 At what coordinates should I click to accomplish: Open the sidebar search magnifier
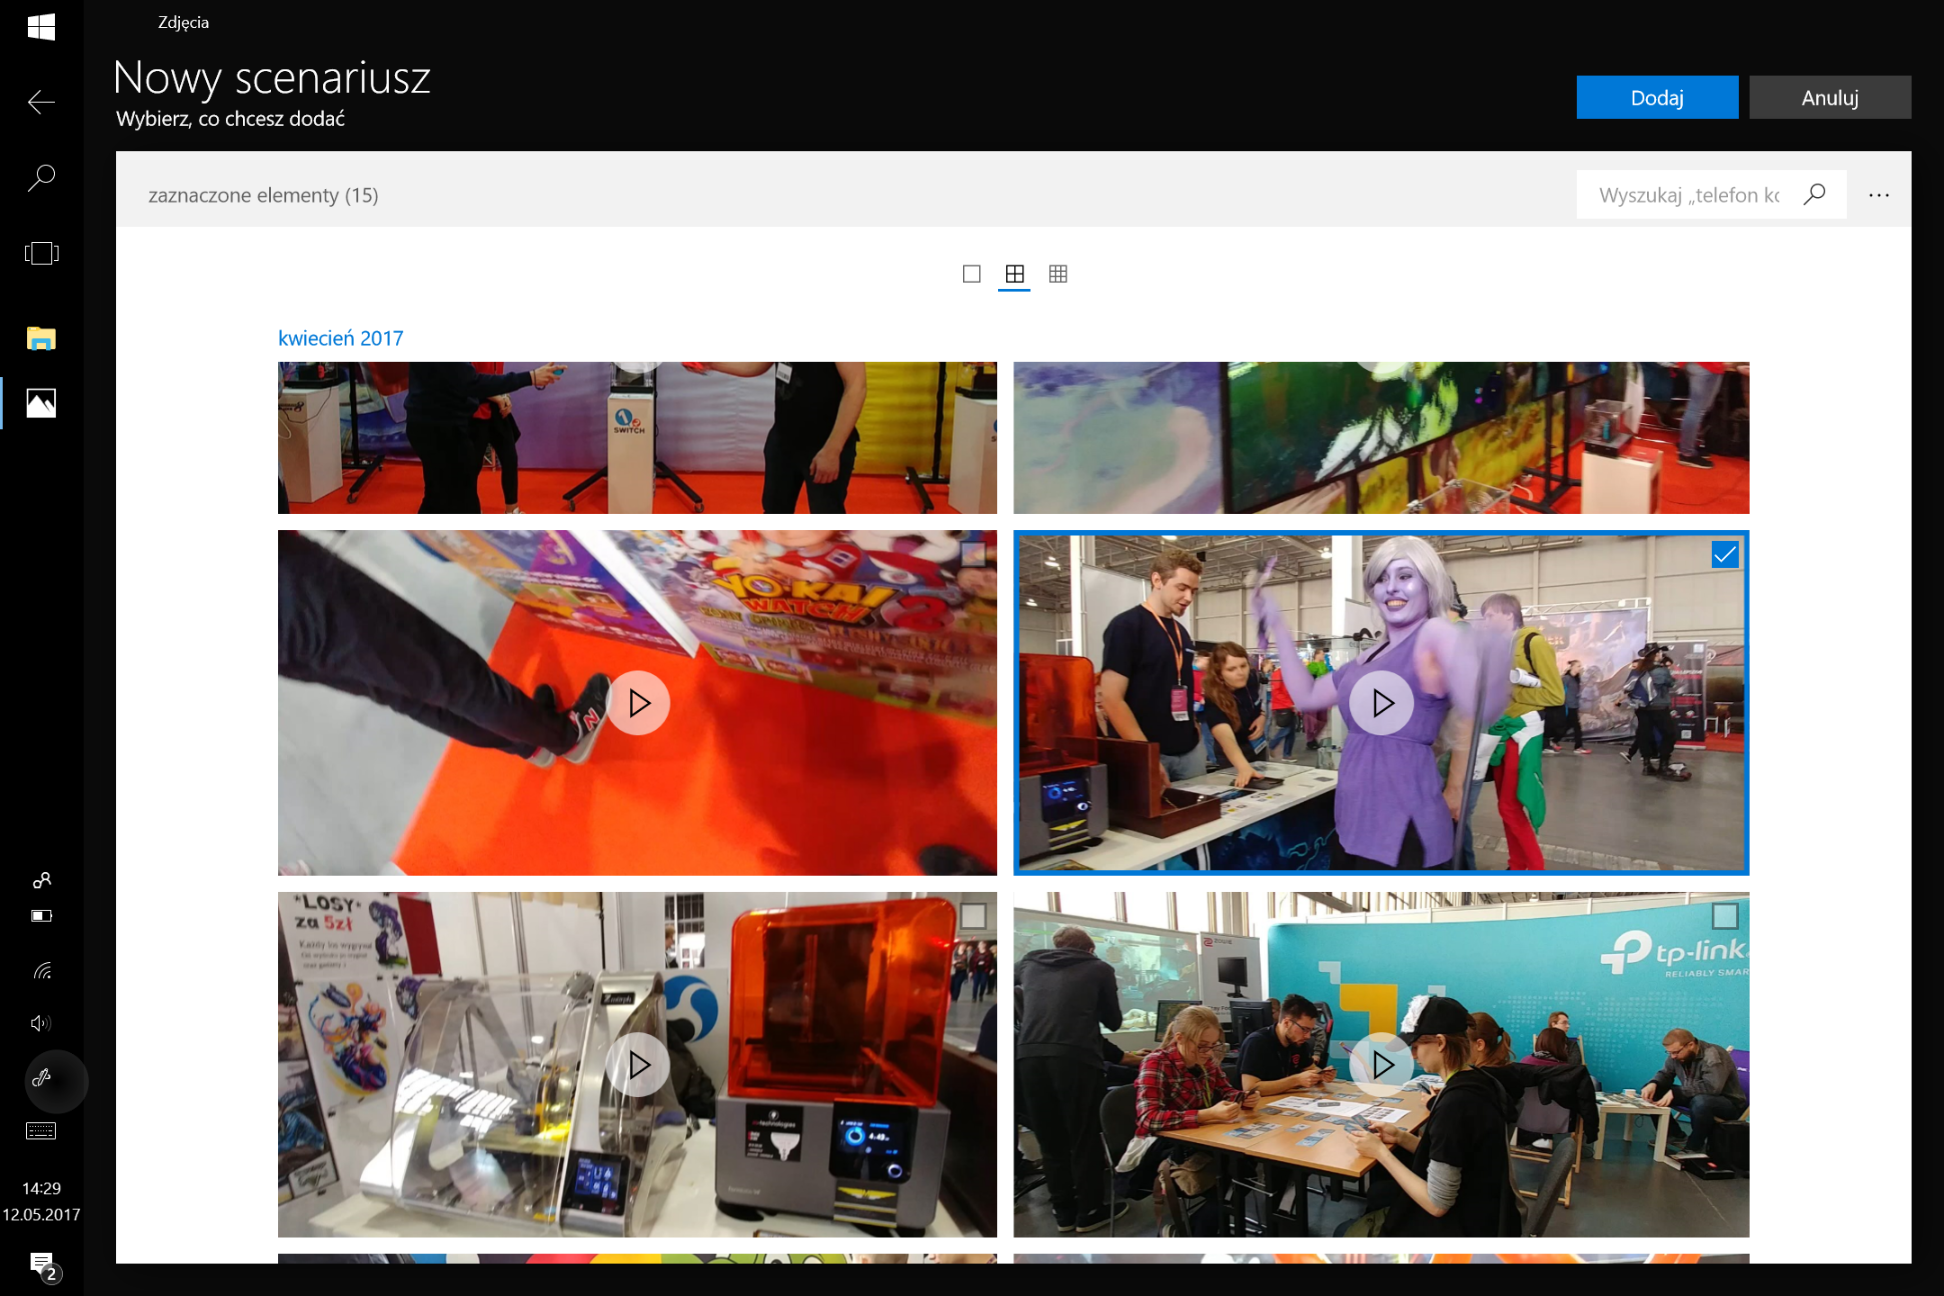pos(41,178)
